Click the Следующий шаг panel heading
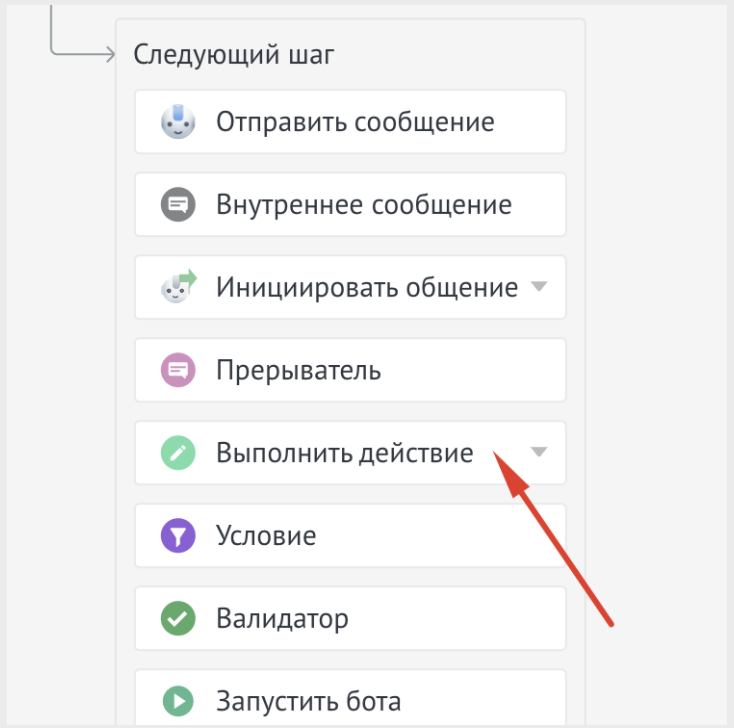 (x=234, y=54)
